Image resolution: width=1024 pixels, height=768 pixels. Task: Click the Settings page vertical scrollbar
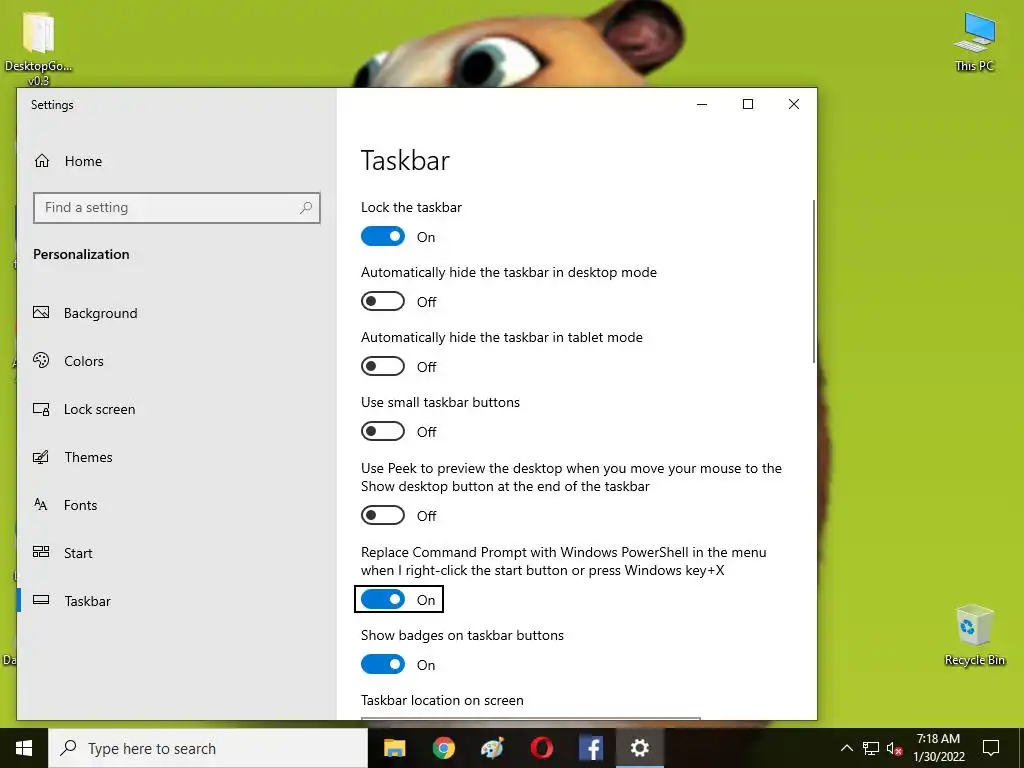click(x=814, y=281)
